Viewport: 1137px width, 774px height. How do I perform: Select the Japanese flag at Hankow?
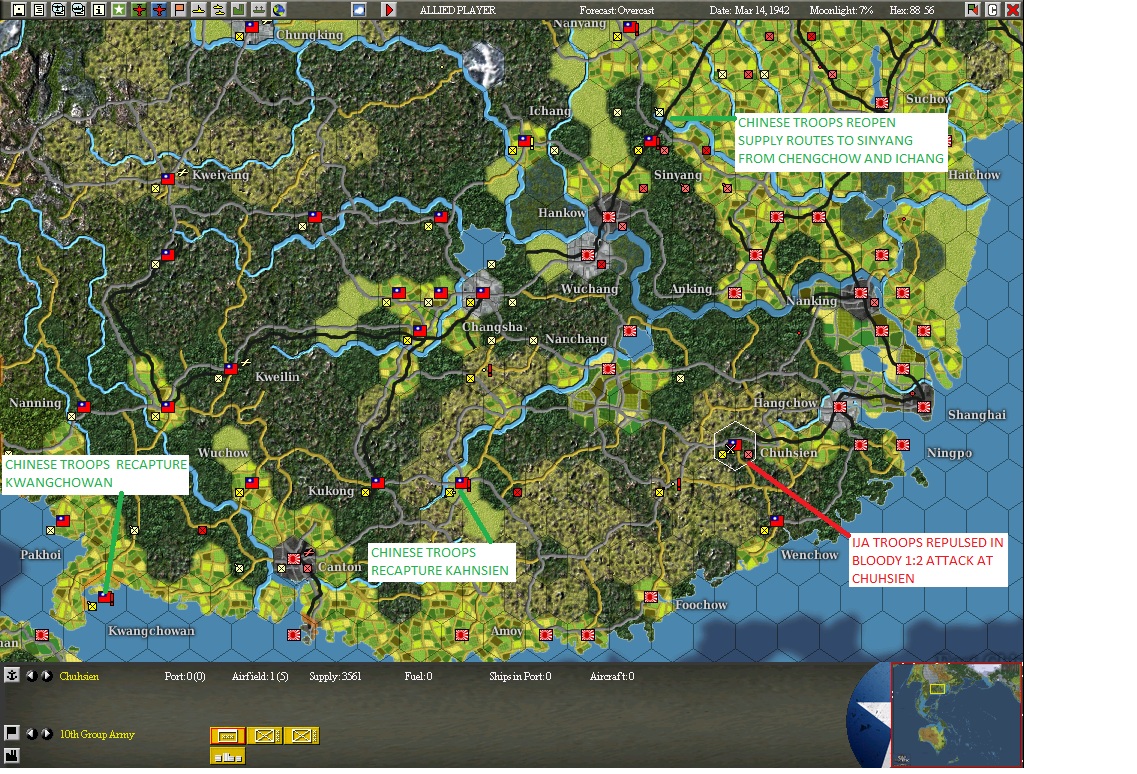(x=608, y=217)
